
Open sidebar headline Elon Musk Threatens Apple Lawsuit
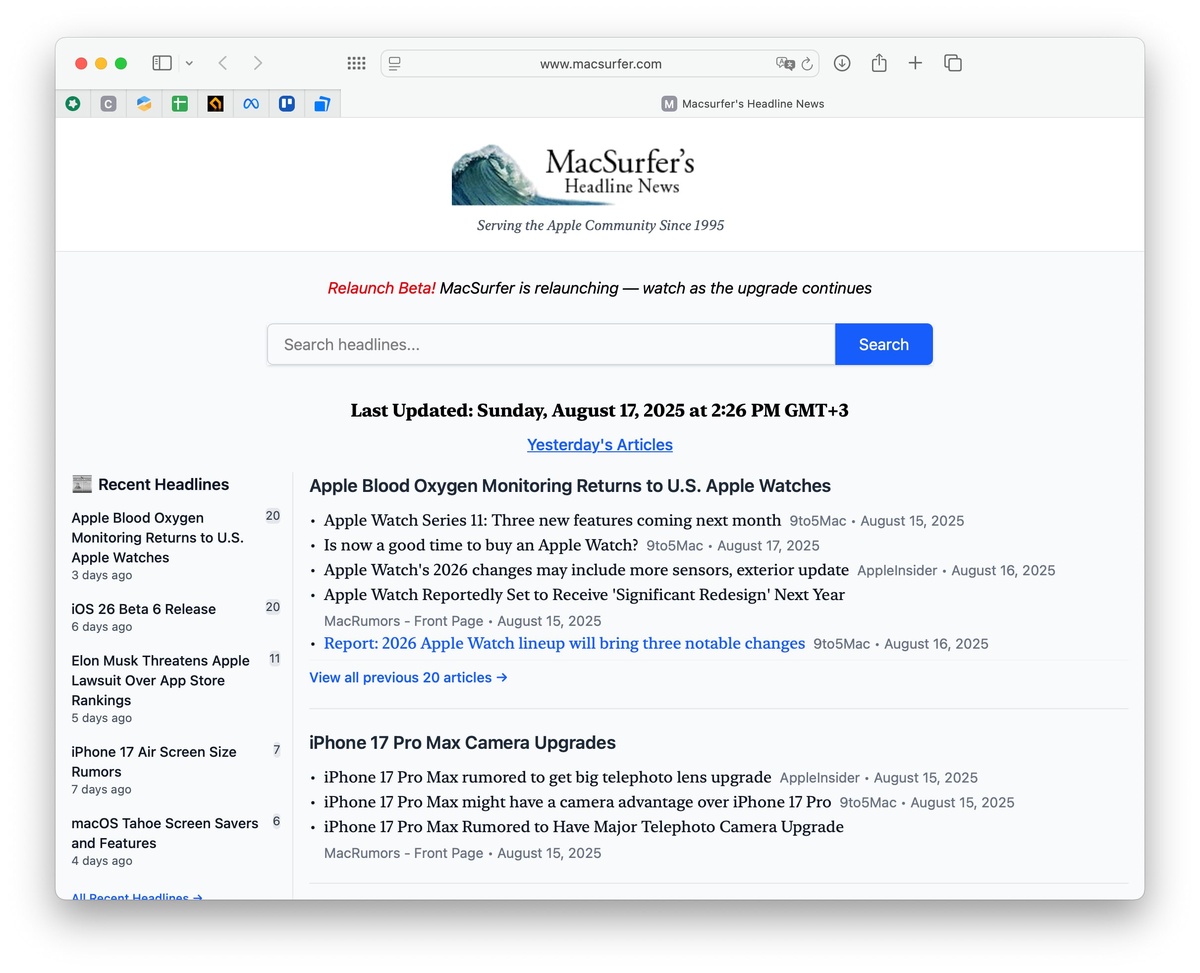[x=160, y=680]
